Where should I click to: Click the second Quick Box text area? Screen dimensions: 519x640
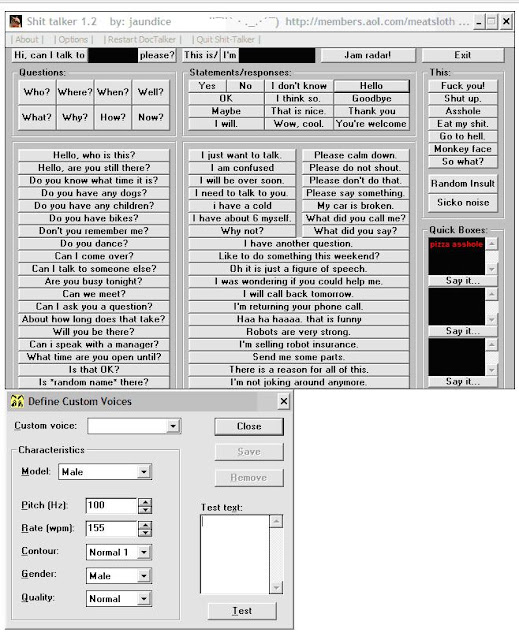(457, 307)
